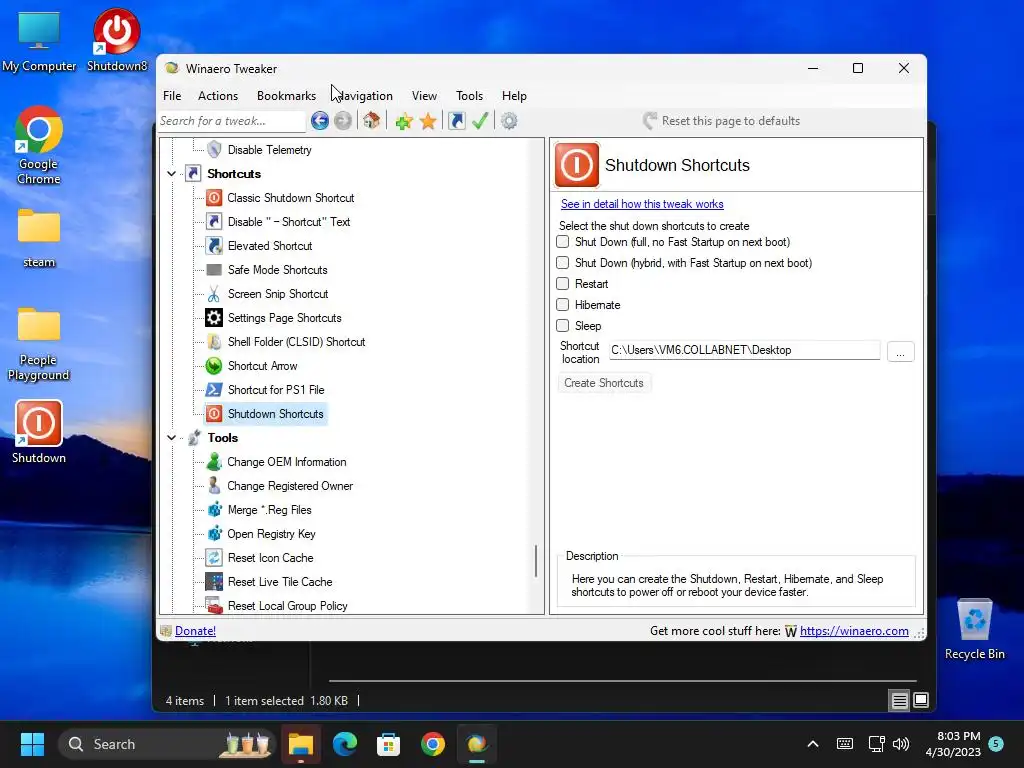Screen dimensions: 1024x768
Task: Open the Bookmarks menu
Action: [286, 96]
